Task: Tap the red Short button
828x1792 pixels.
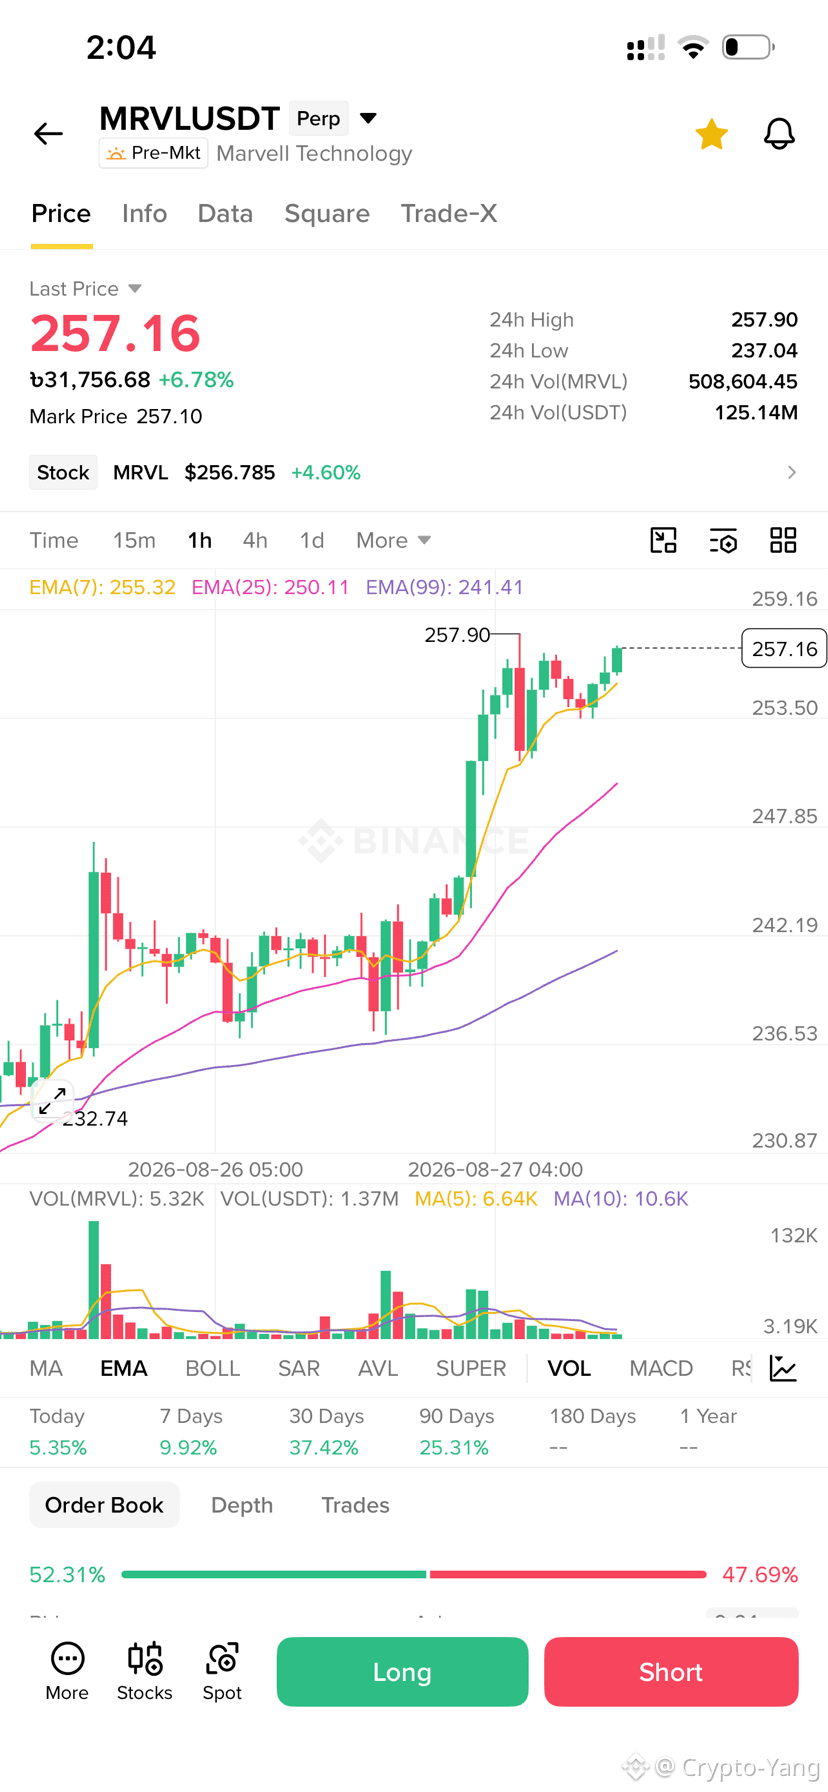Action: 671,1672
